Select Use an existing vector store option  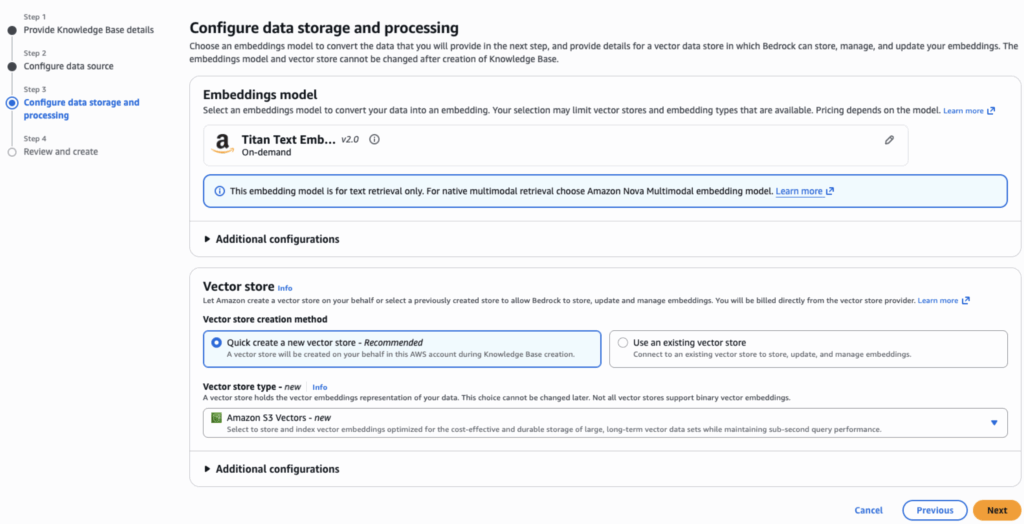623,343
